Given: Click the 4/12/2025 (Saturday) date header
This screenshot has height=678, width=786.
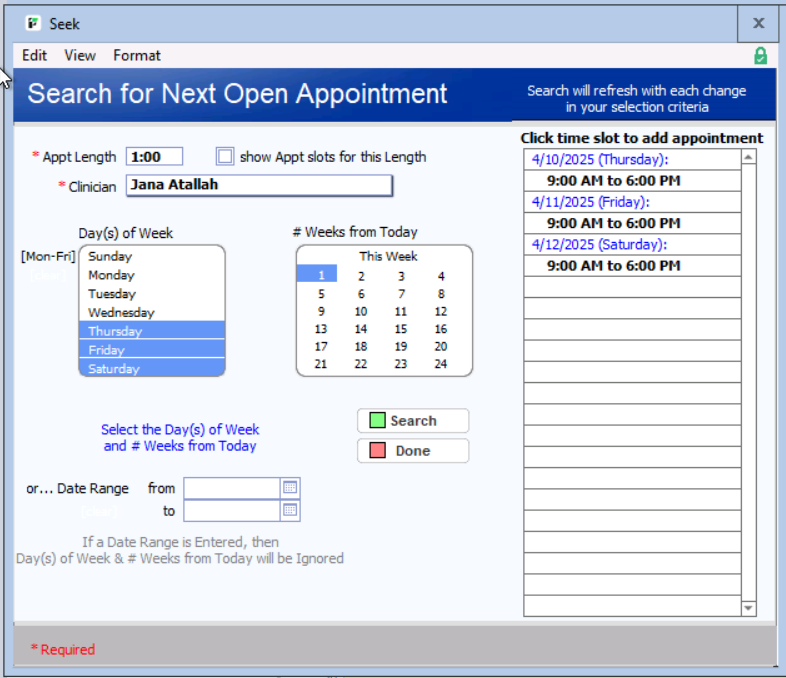Looking at the screenshot, I should coord(632,245).
